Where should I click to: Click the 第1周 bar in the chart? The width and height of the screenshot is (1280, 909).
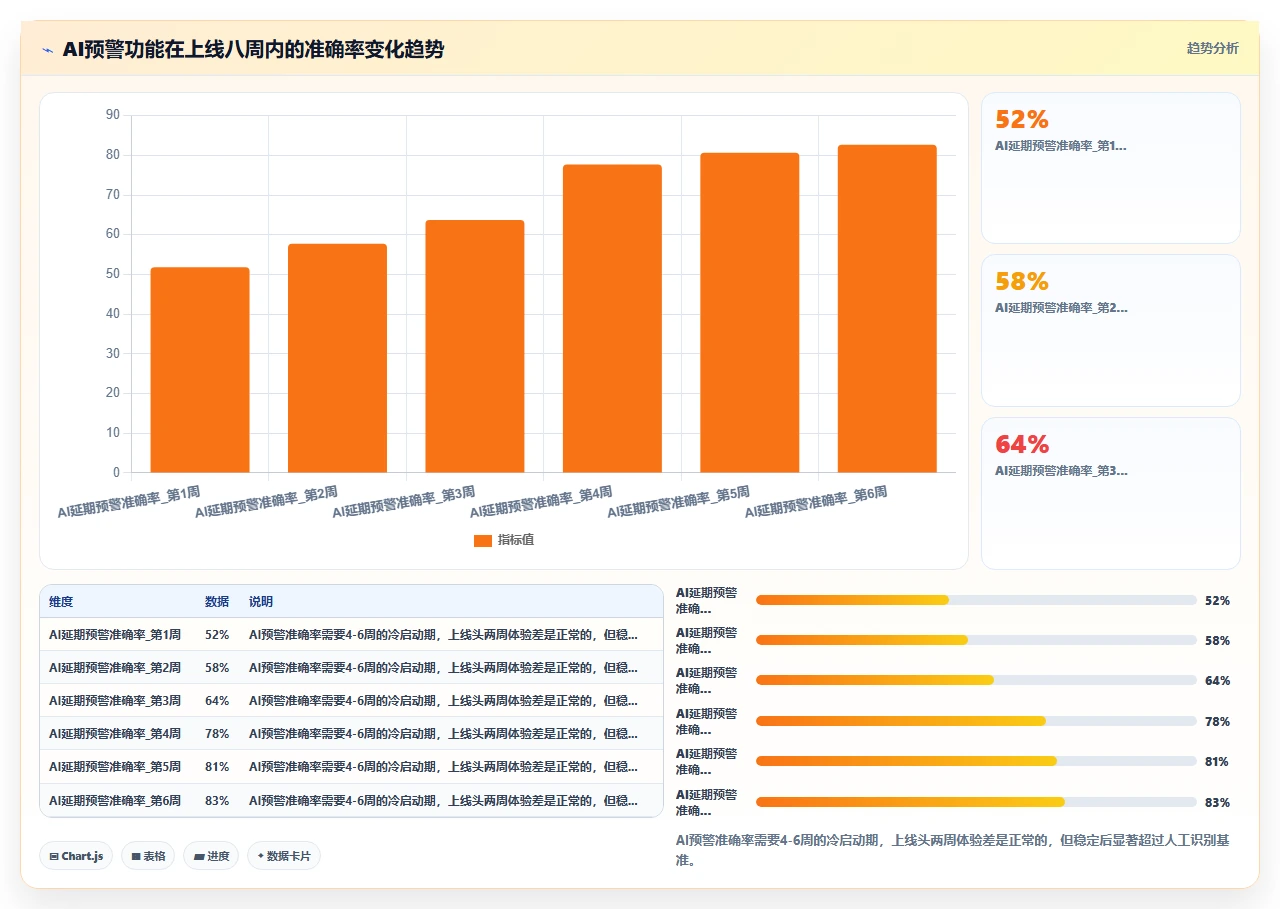tap(200, 370)
